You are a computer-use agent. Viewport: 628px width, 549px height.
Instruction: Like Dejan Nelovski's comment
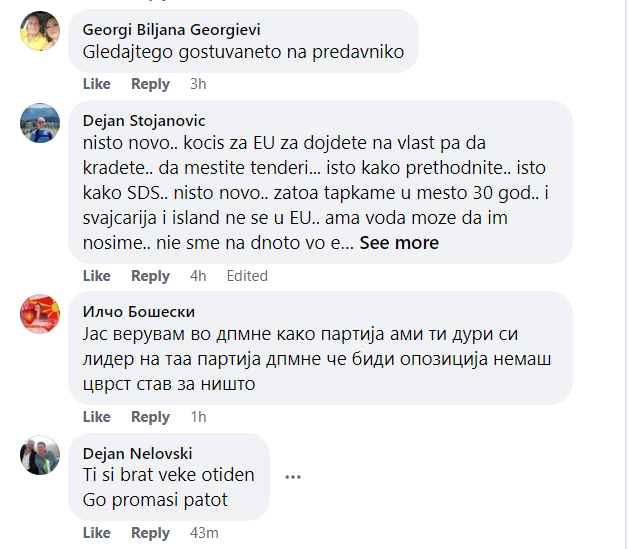click(97, 533)
